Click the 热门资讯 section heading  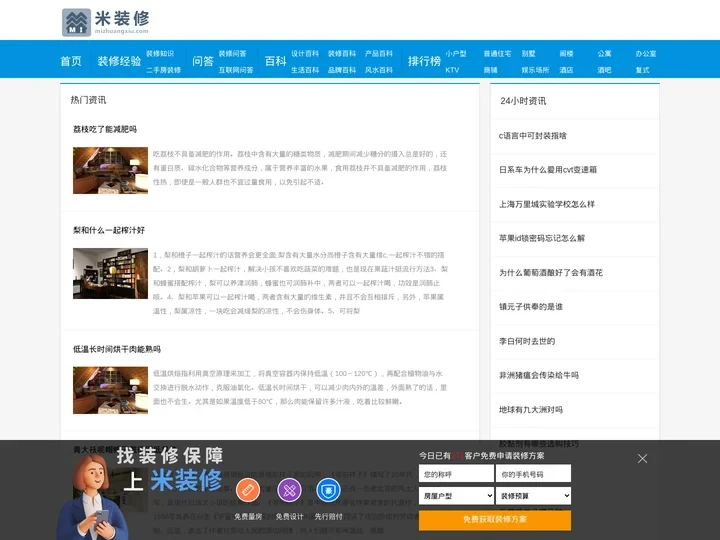tap(88, 100)
